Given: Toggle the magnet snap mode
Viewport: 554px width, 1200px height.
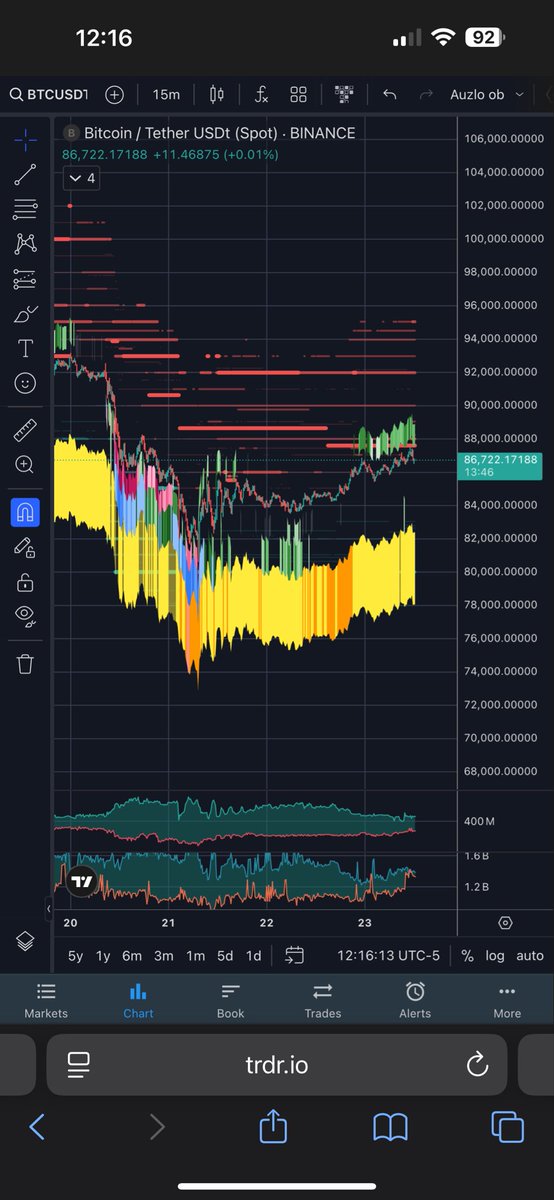Looking at the screenshot, I should [x=25, y=513].
